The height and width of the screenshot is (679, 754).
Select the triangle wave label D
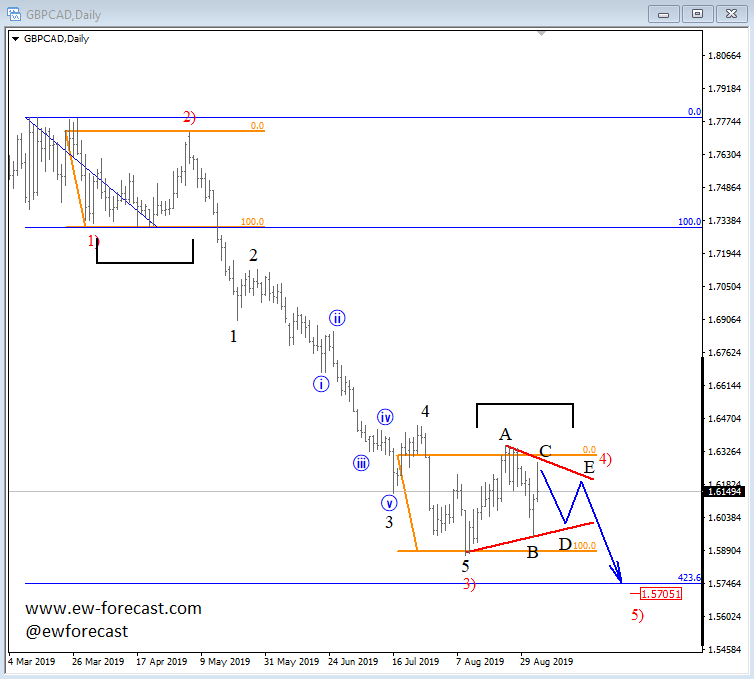565,544
